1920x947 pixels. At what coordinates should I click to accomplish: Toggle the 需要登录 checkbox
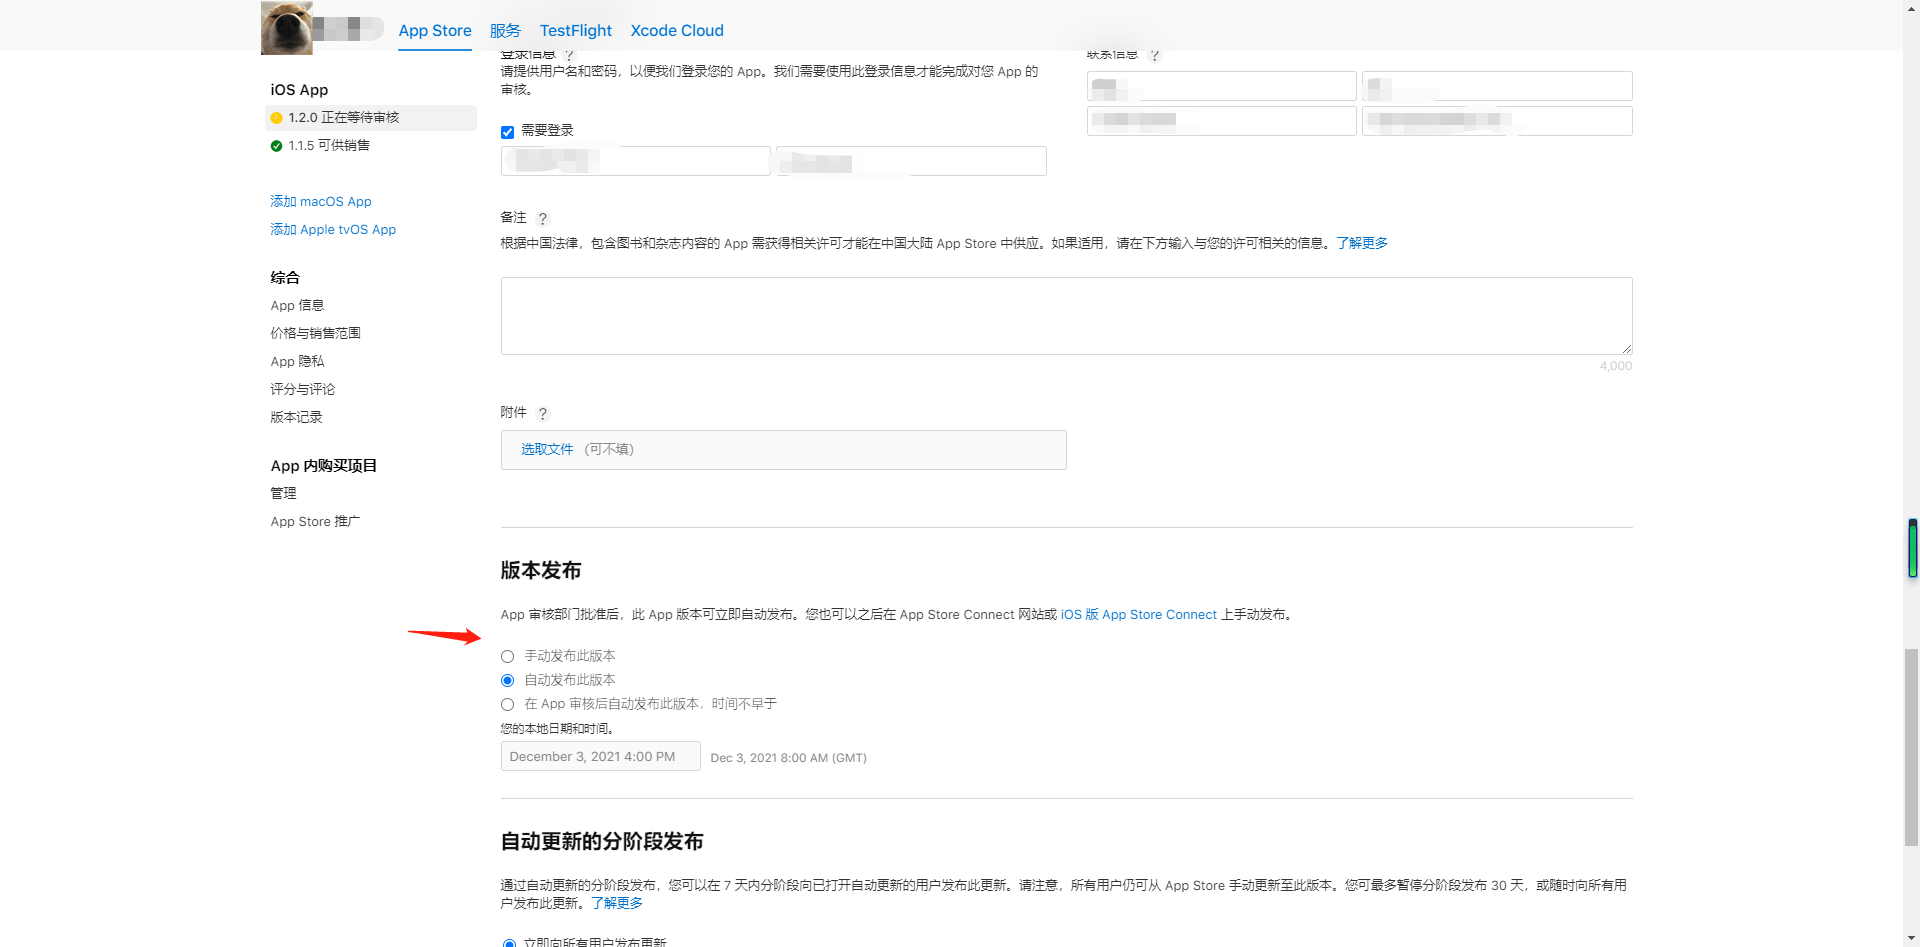pos(508,132)
